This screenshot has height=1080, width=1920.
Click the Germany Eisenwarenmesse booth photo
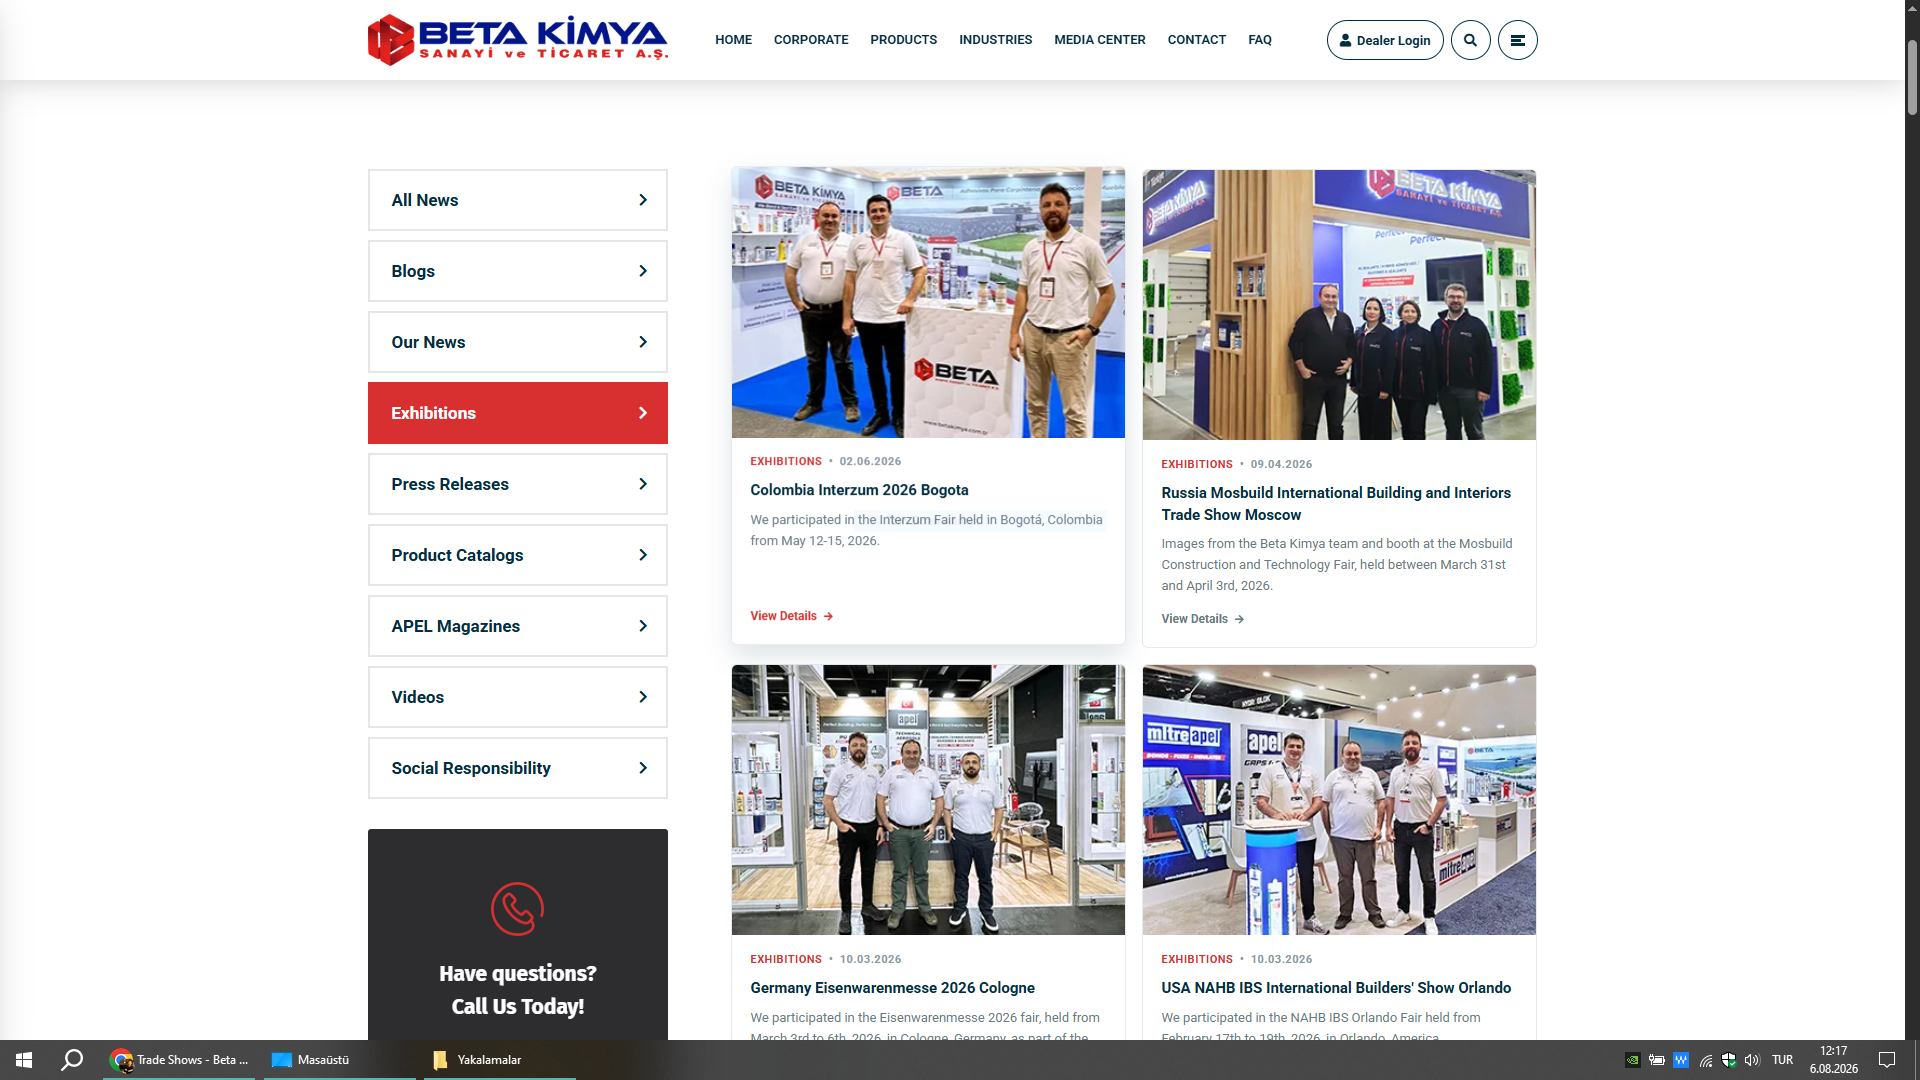click(x=928, y=800)
